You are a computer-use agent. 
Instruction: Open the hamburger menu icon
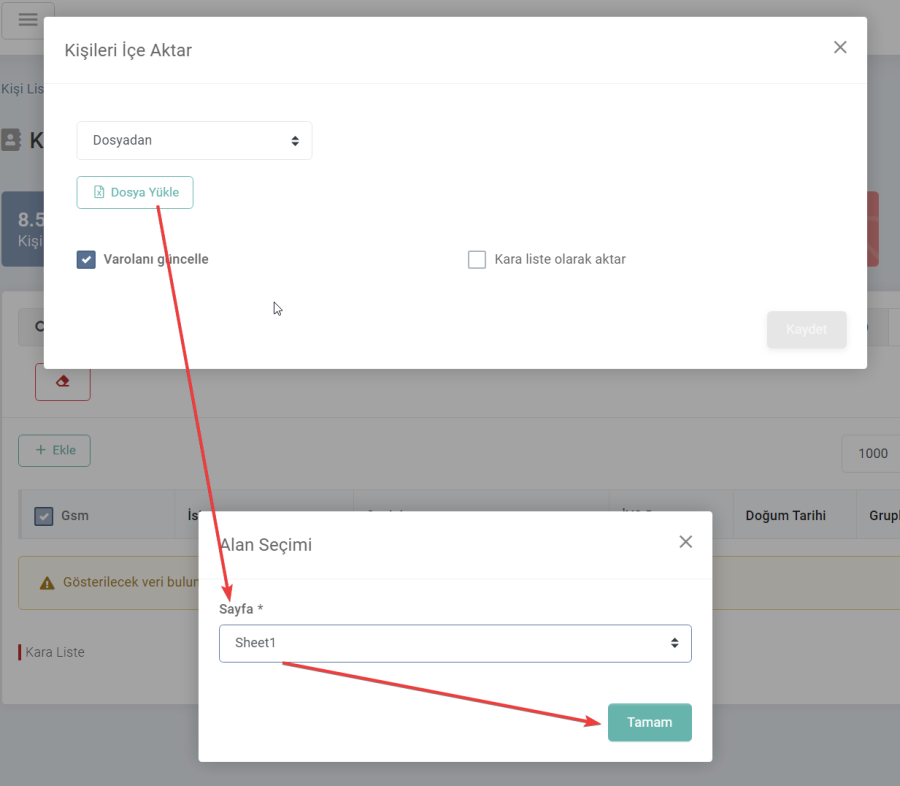pyautogui.click(x=28, y=20)
